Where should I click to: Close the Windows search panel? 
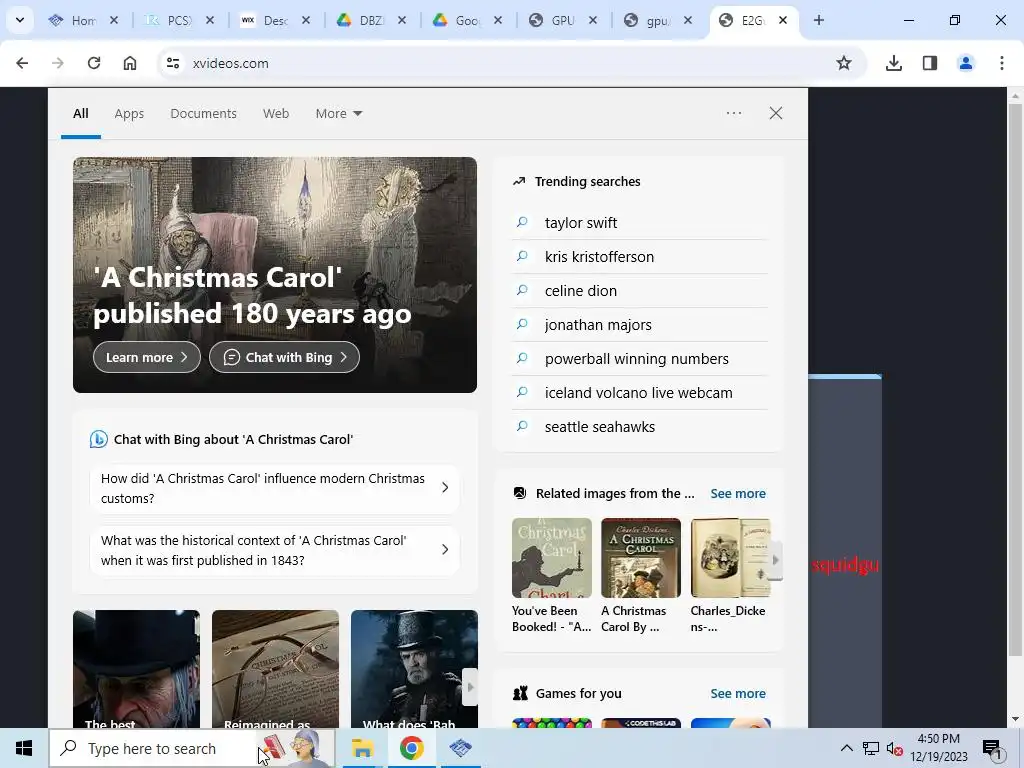tap(776, 113)
